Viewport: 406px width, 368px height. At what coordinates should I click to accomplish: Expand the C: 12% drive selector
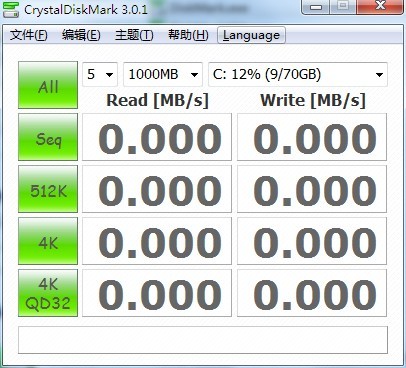tap(298, 74)
